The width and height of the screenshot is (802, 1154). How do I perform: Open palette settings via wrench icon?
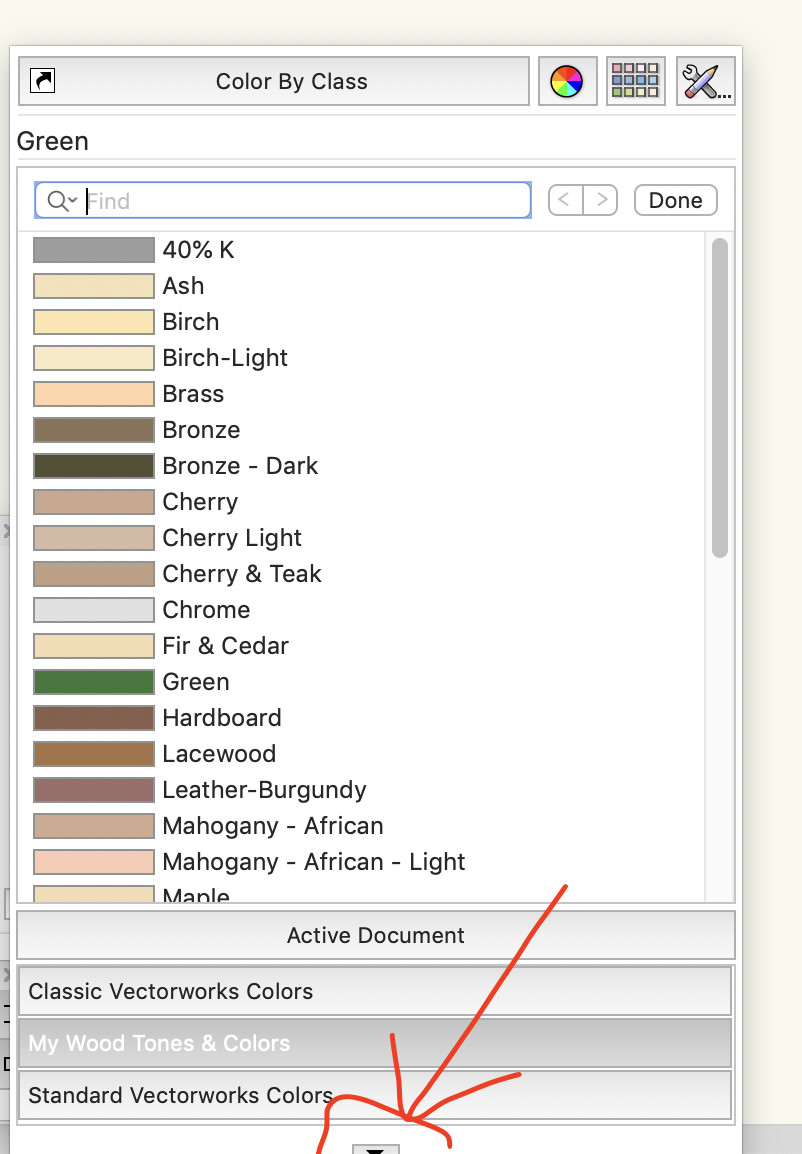(704, 81)
